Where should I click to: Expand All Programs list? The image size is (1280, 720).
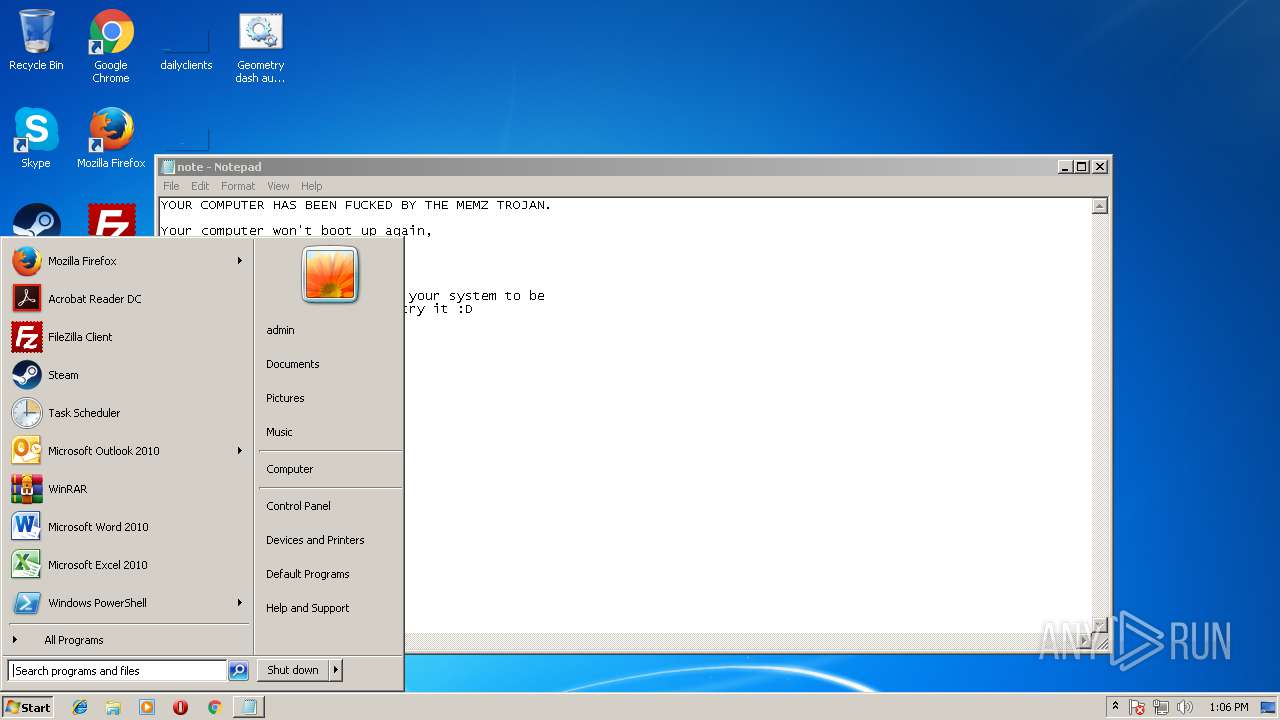[128, 640]
